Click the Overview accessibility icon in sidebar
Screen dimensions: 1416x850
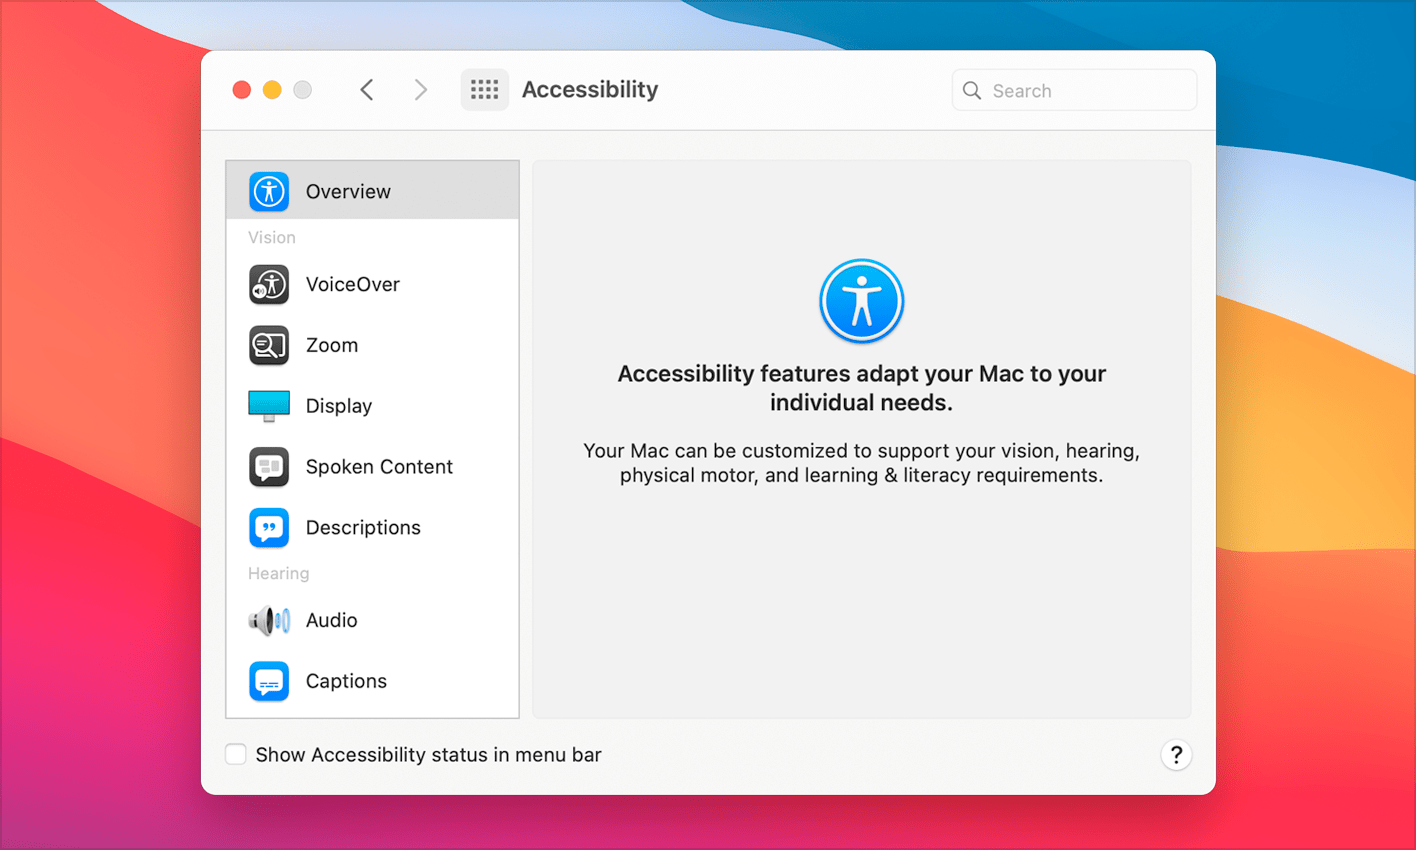pyautogui.click(x=269, y=191)
